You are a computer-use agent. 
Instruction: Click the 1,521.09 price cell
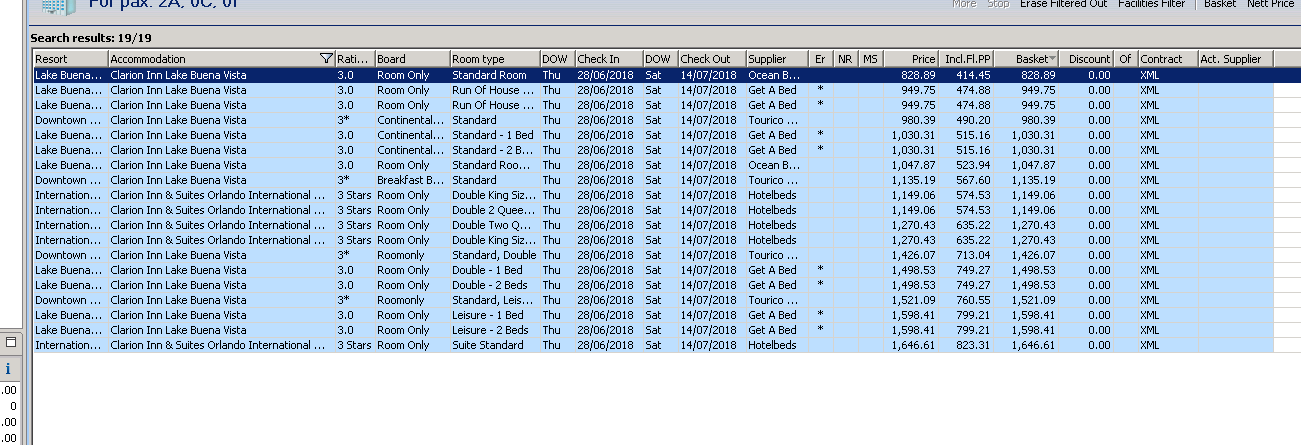click(911, 300)
